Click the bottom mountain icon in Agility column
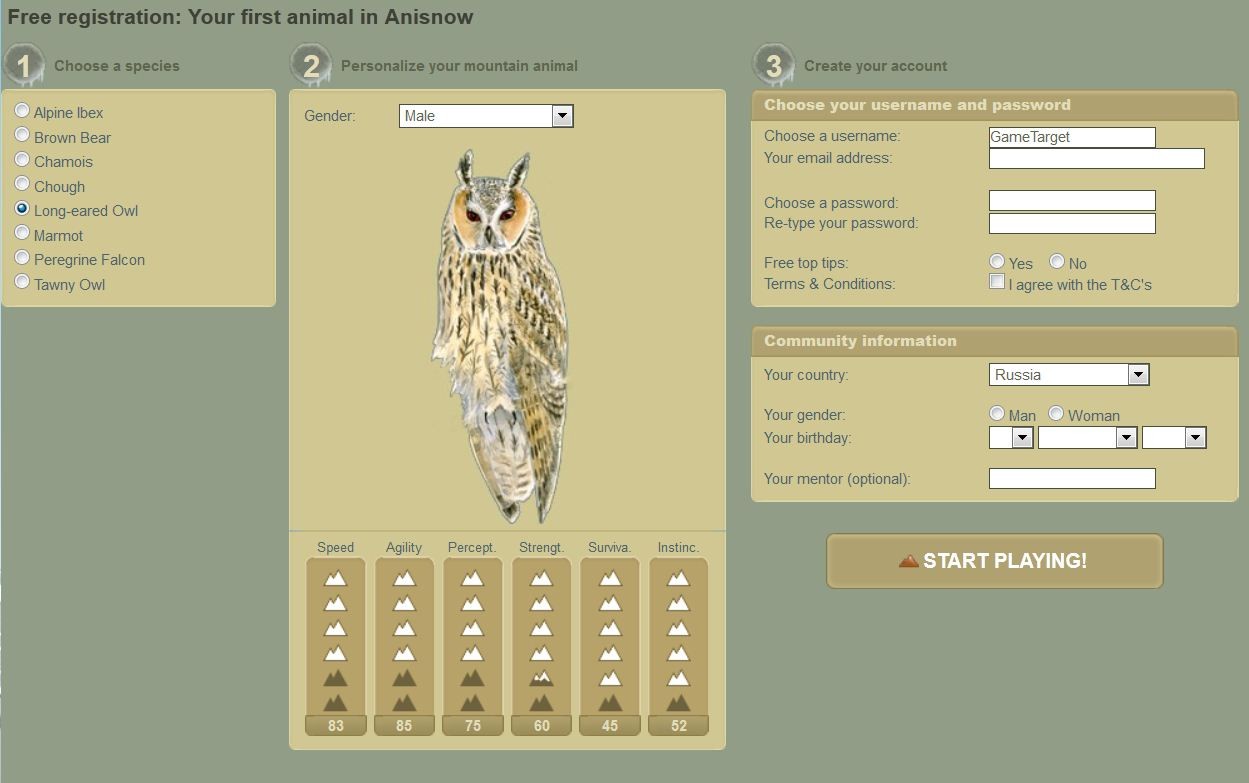The image size is (1249, 783). pos(404,702)
